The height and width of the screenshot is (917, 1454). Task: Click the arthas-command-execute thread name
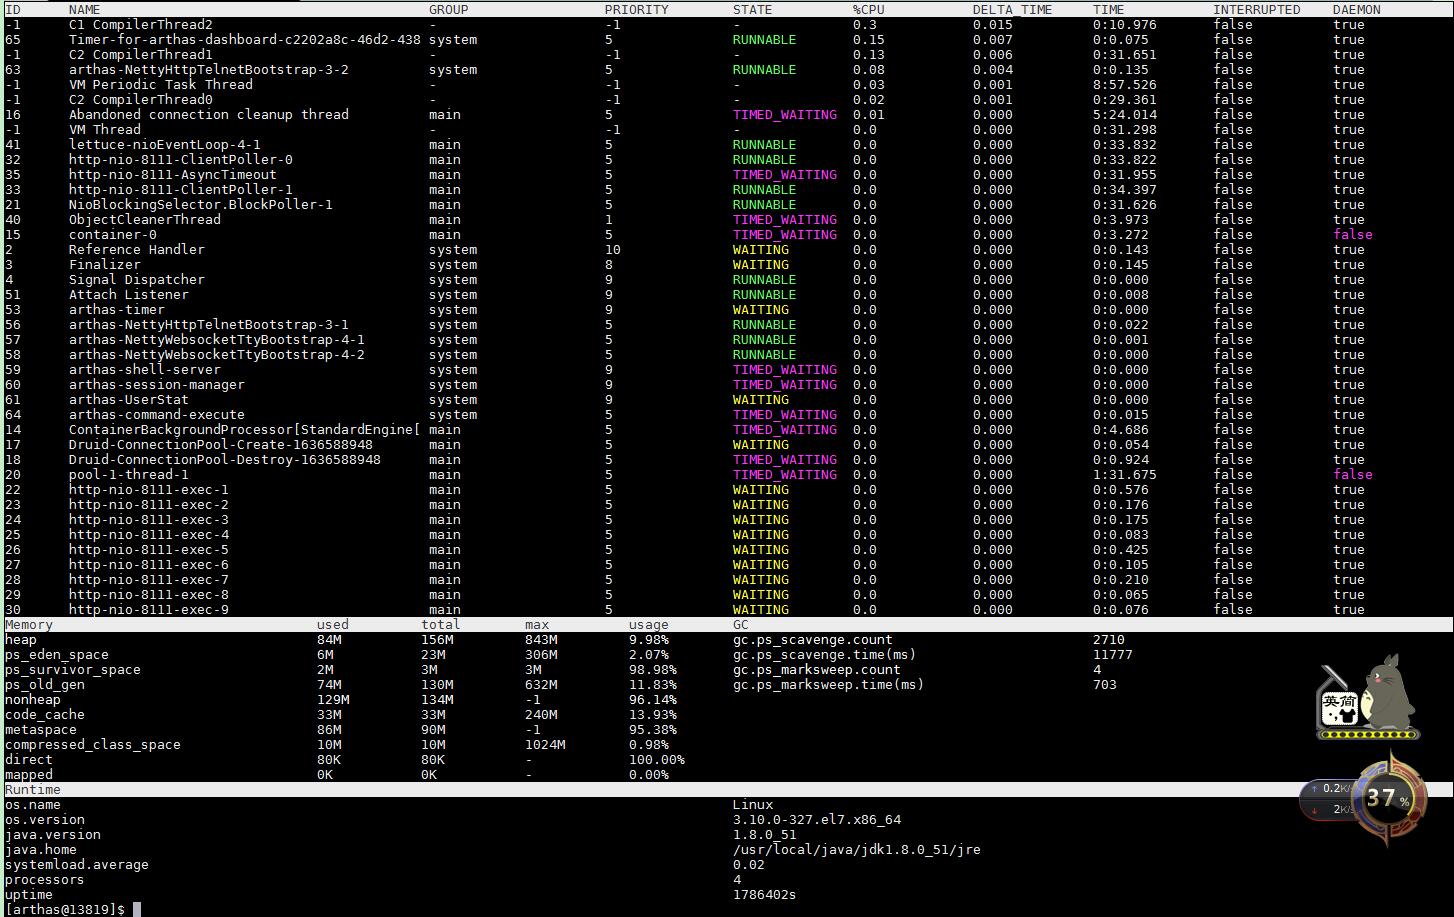[157, 414]
